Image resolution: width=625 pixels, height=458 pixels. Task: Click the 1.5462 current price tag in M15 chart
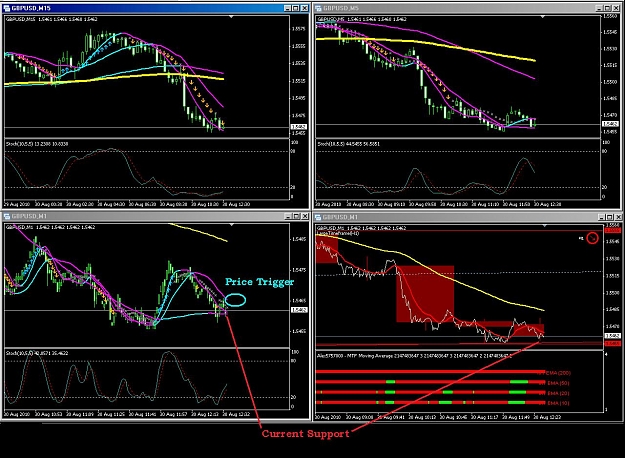(x=299, y=127)
